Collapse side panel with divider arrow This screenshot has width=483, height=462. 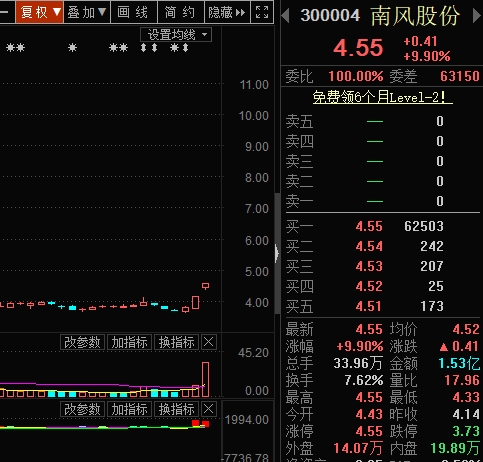click(x=277, y=253)
